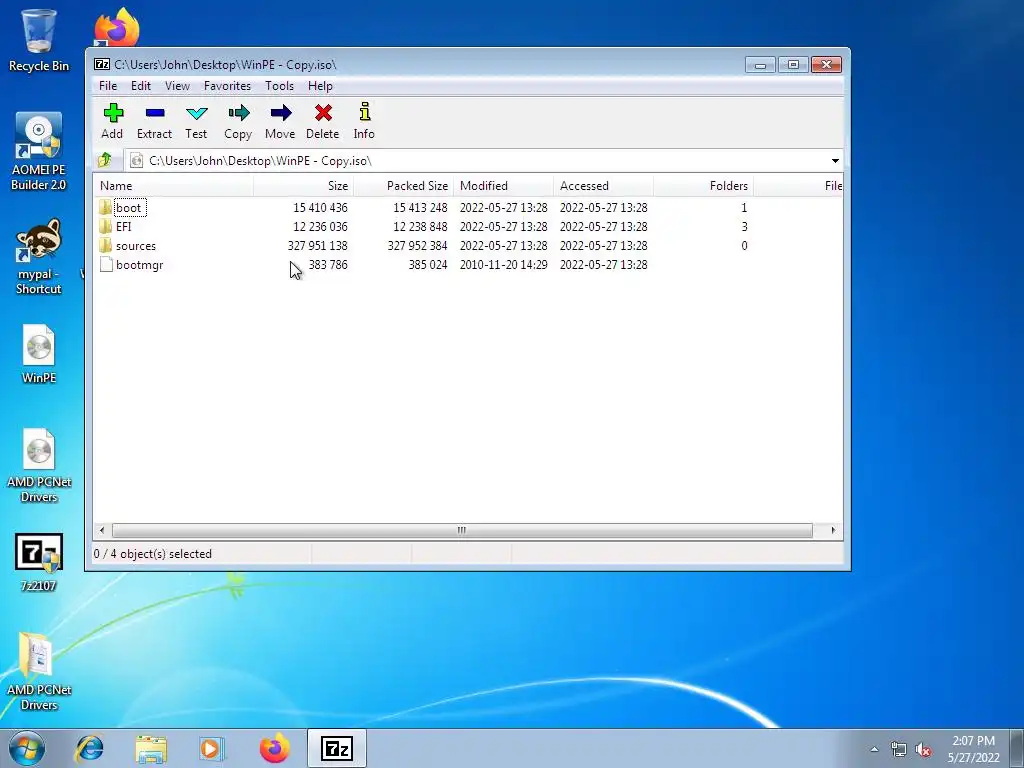The width and height of the screenshot is (1024, 768).
Task: Click the Copy toolbar icon
Action: tap(238, 113)
